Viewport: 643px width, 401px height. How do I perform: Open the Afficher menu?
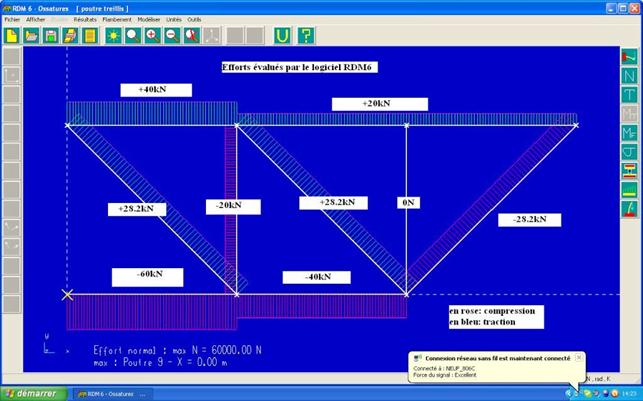(36, 19)
